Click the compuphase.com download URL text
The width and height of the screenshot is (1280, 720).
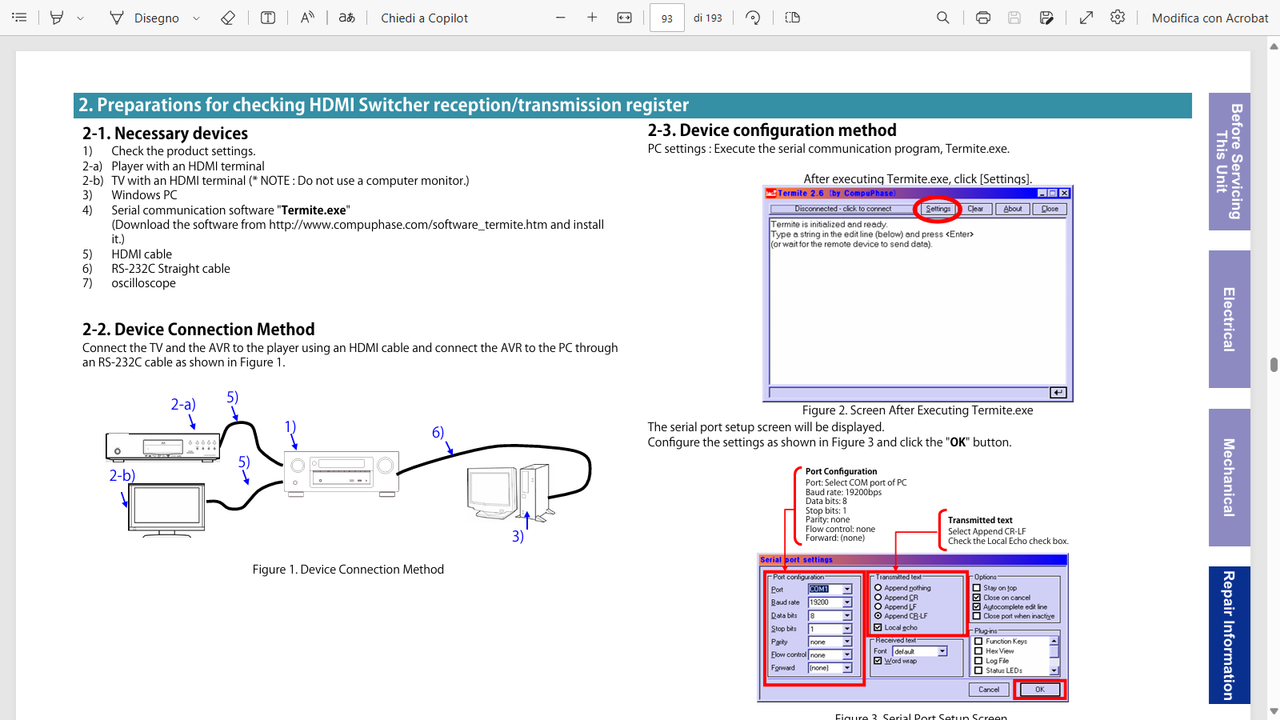click(x=409, y=225)
